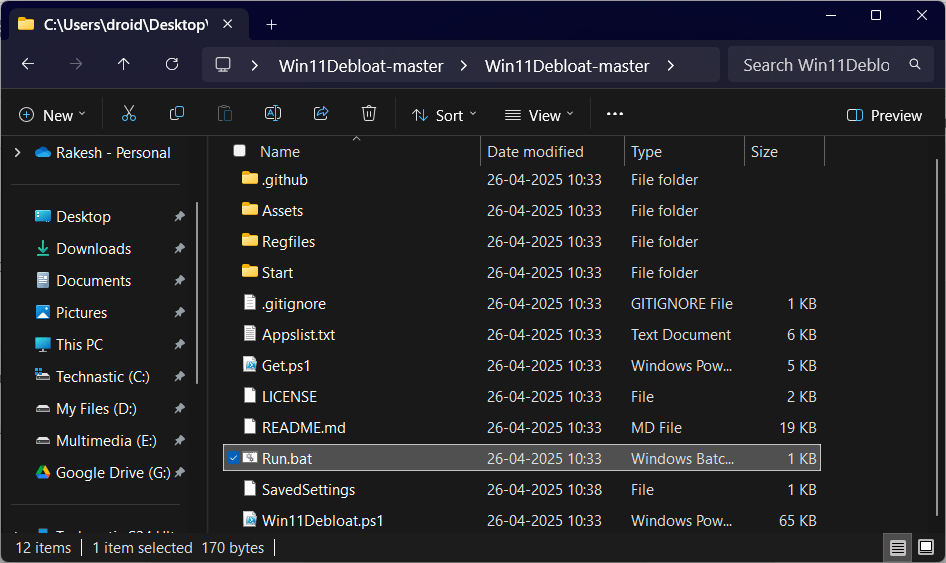Screen dimensions: 946x563
Task: Expand the Rakesh - Personal tree node
Action: [x=17, y=153]
